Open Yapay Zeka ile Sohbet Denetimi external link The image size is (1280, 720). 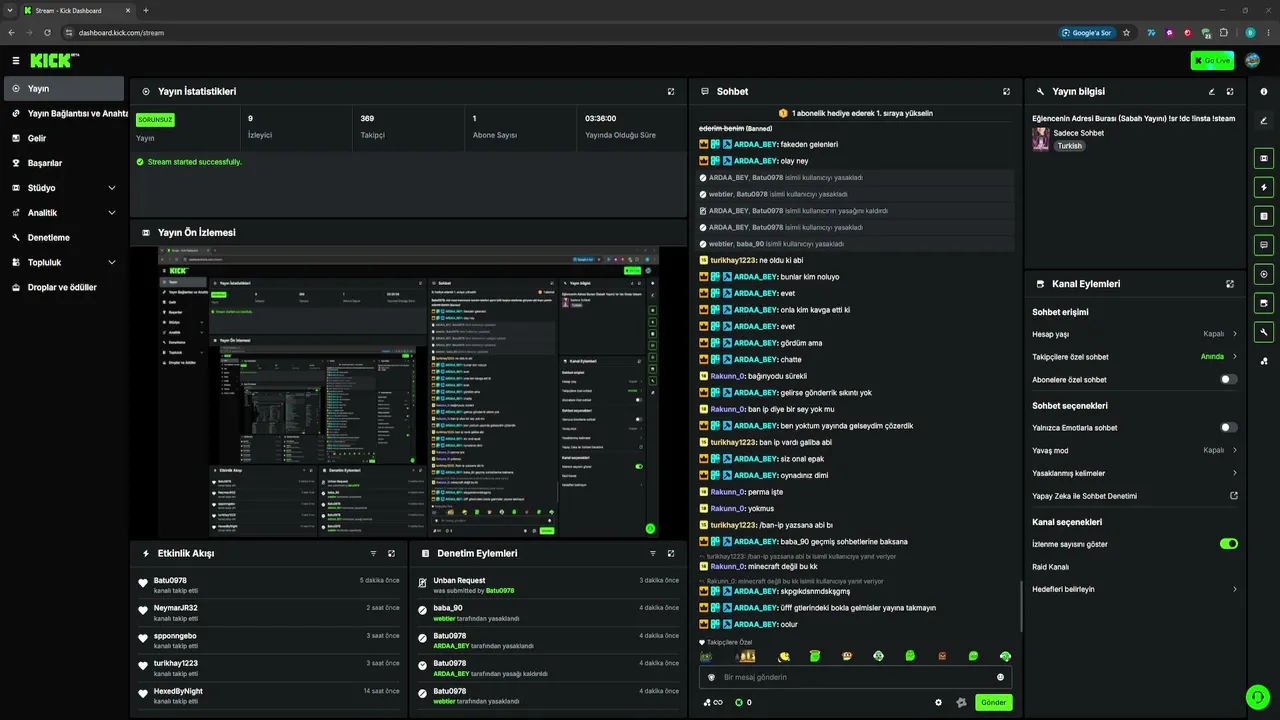1234,496
